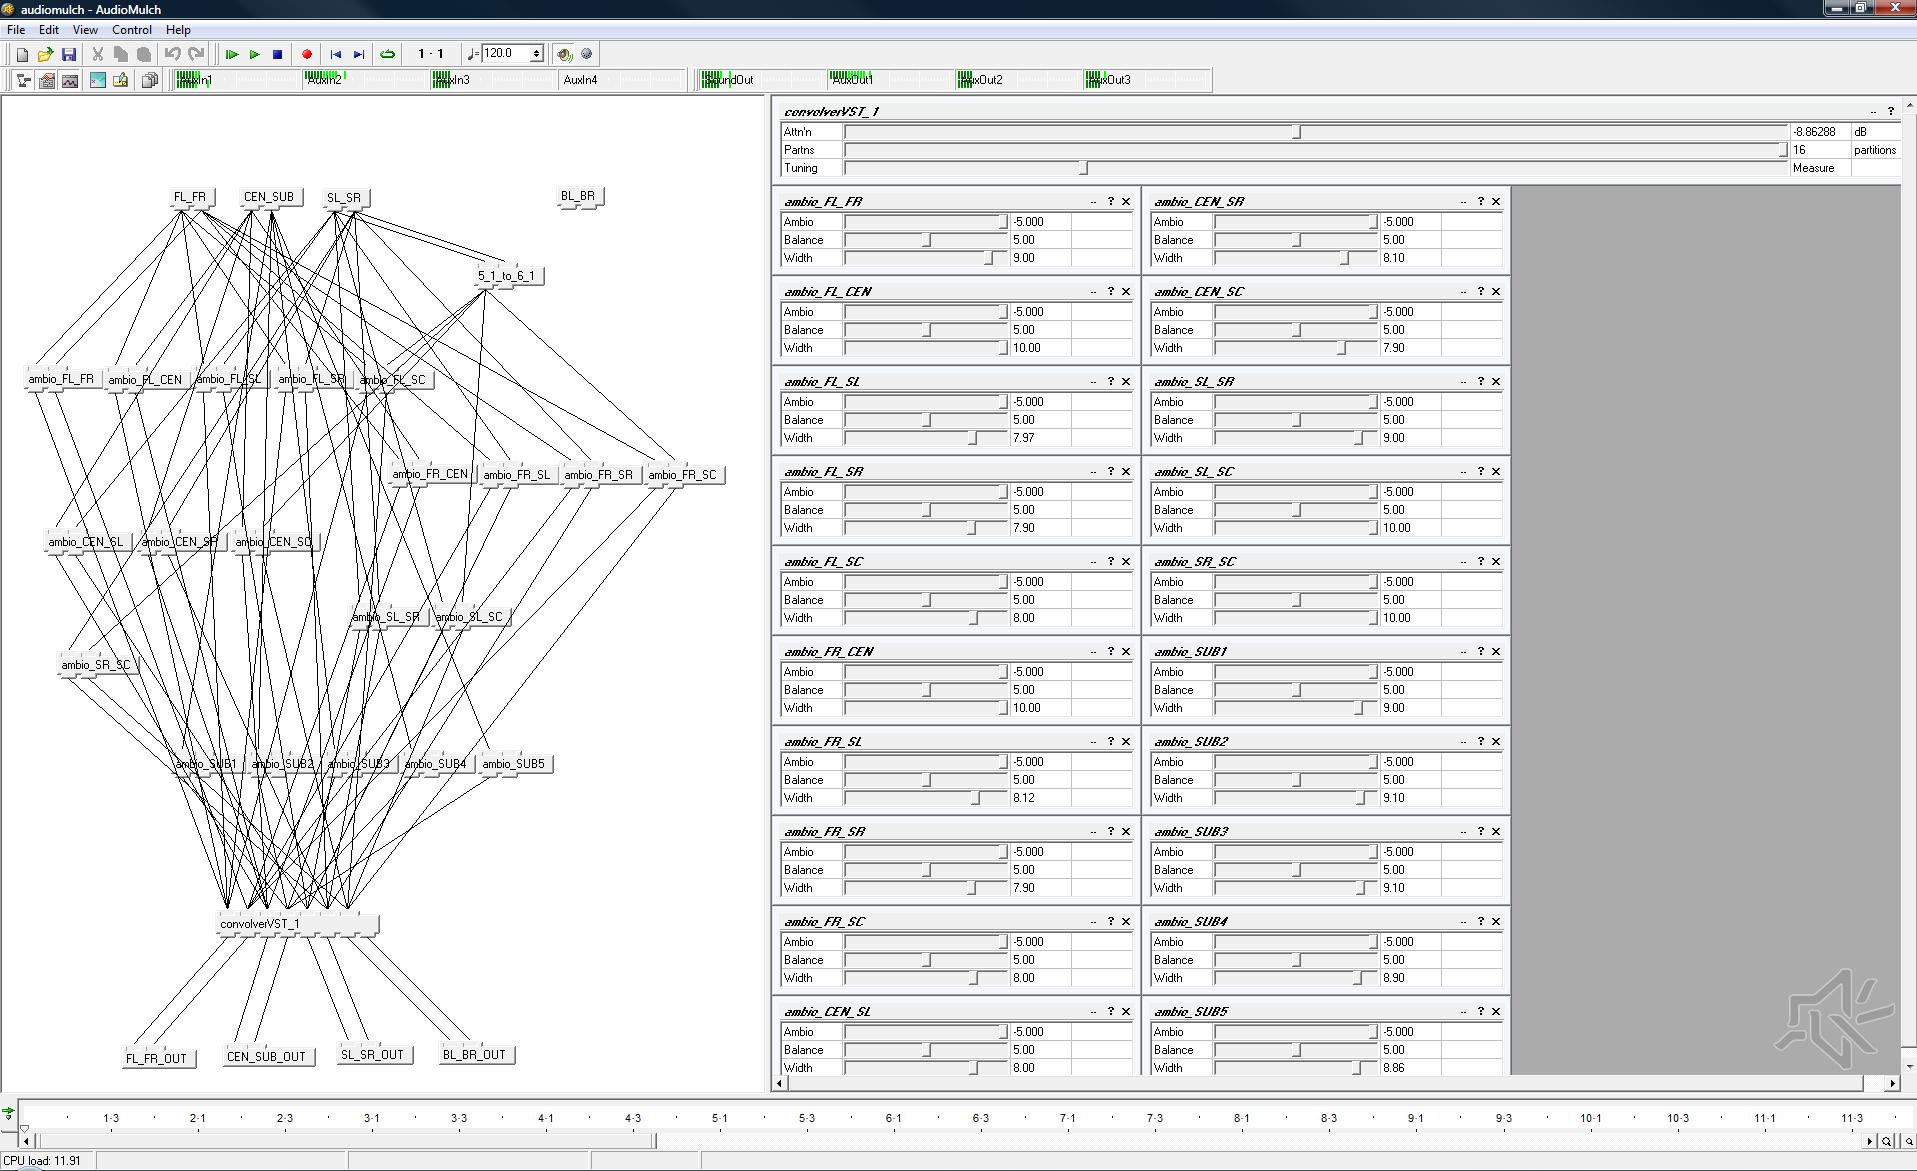The width and height of the screenshot is (1917, 1171).
Task: Close the ambio_SL_SC property panel
Action: pos(1496,472)
